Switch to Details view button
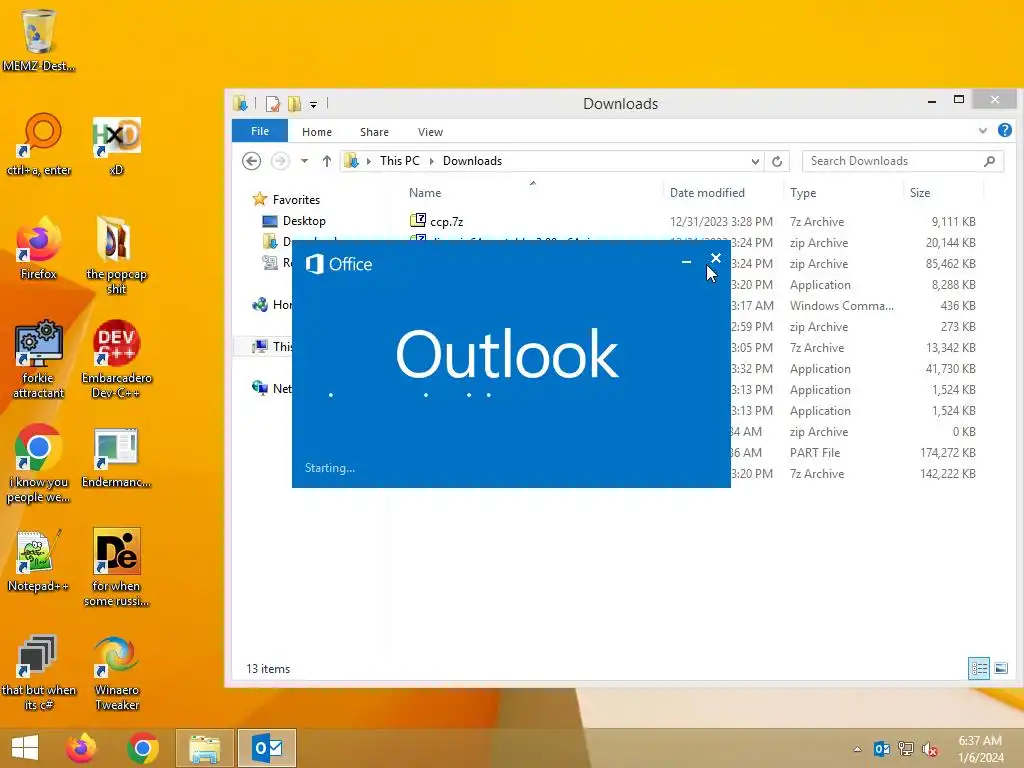 [979, 668]
